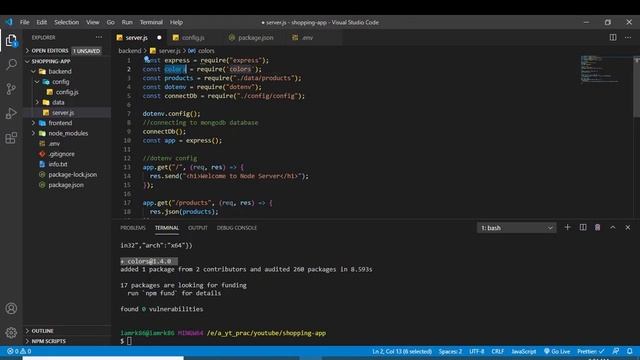Click Prettier in the status bar
Image resolution: width=640 pixels, height=360 pixels.
point(591,351)
